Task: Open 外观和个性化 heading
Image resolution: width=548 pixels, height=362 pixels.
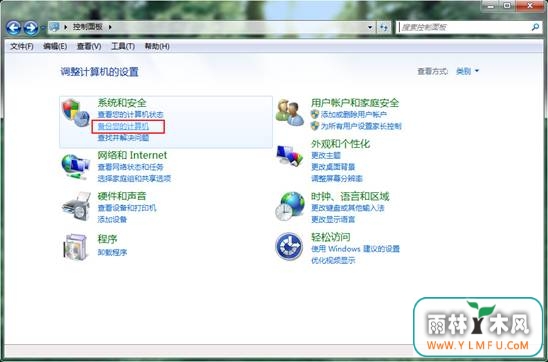Action: tap(340, 144)
